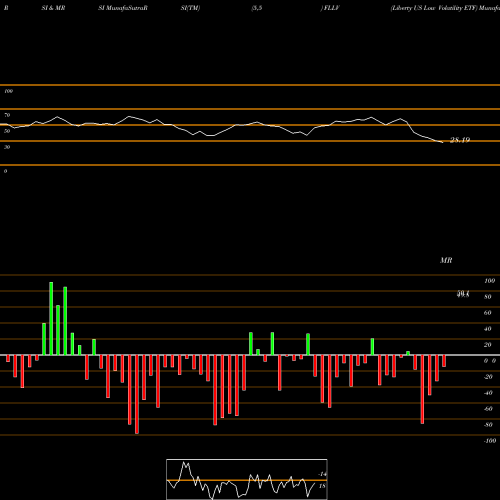Click the (5,5 parameter text in header
The height and width of the screenshot is (500, 500).
257,8
